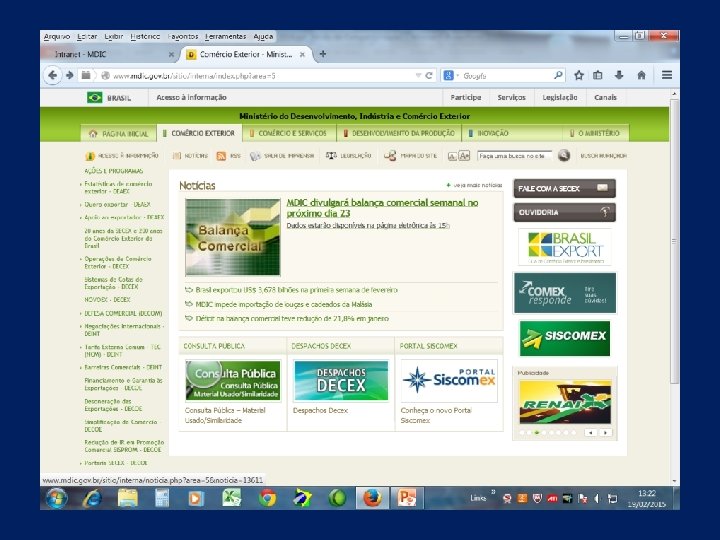The height and width of the screenshot is (540, 720).
Task: Launch Internet Explorer from the taskbar
Action: click(x=92, y=498)
